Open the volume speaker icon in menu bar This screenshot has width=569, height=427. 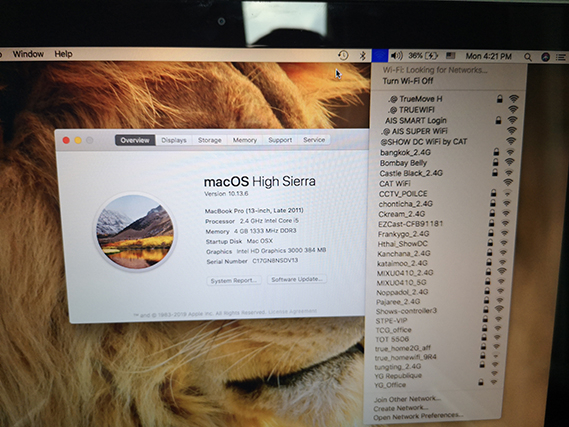(x=397, y=56)
